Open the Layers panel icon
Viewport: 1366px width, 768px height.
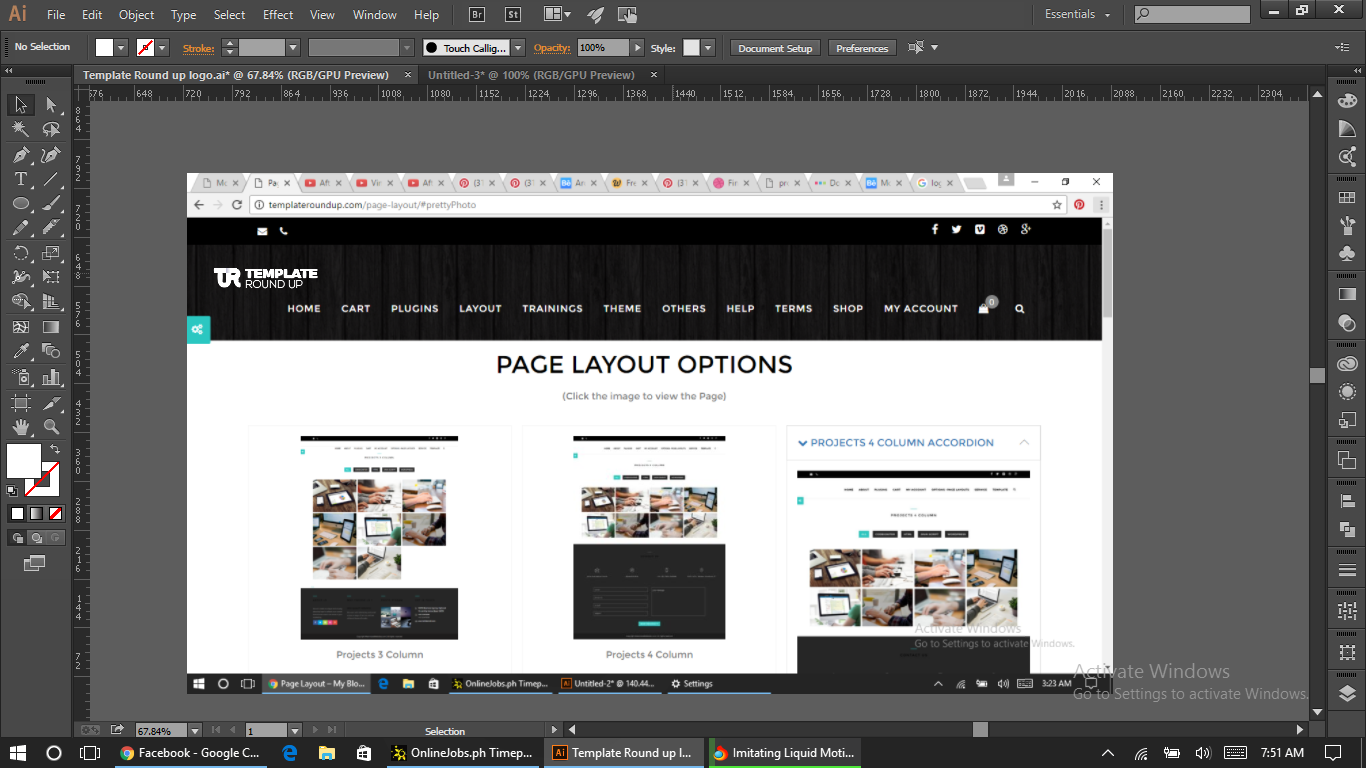click(1347, 693)
